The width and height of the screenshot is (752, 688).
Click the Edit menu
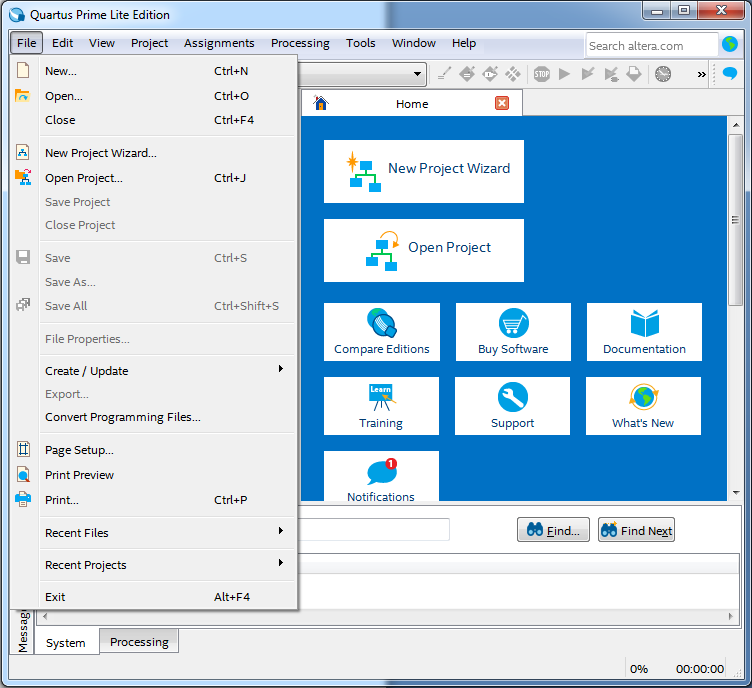coord(62,43)
